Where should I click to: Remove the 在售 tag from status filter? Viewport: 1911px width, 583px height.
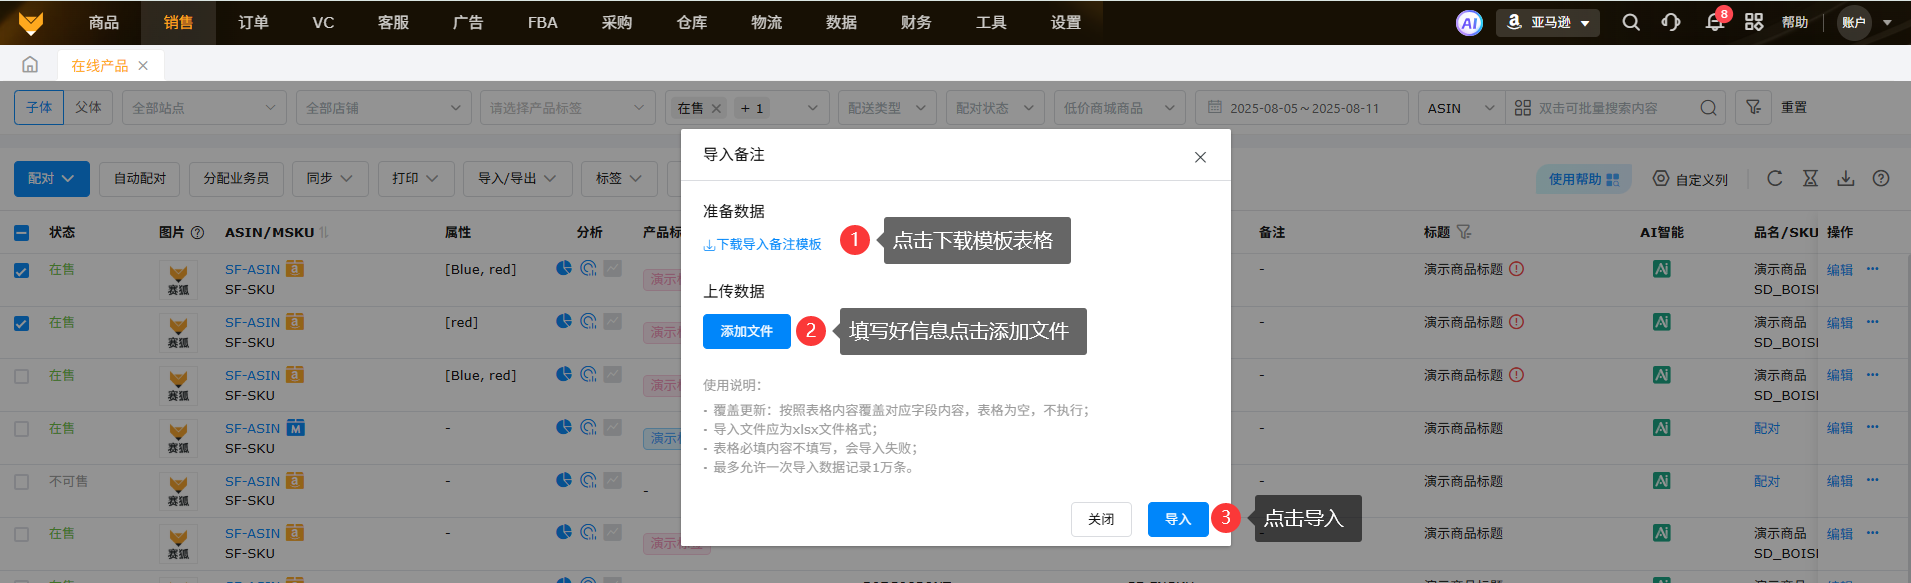coord(716,108)
